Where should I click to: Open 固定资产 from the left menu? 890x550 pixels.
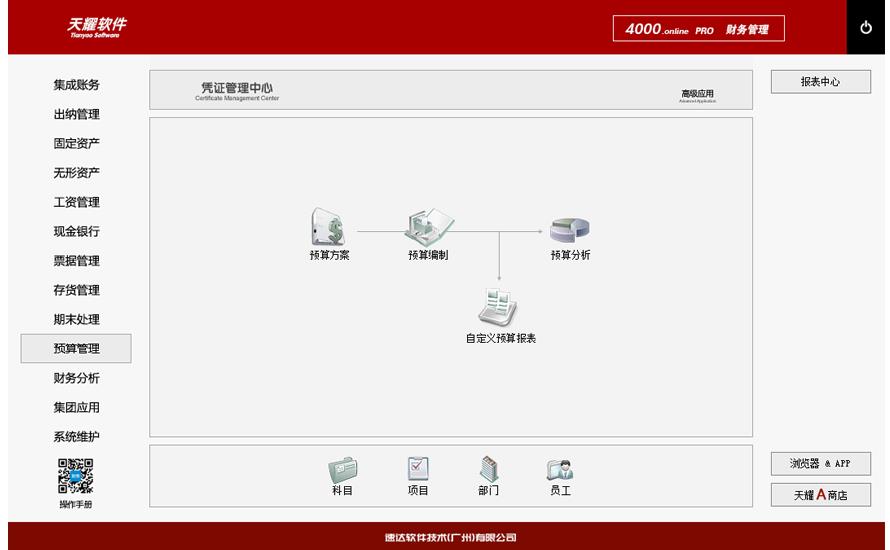pyautogui.click(x=76, y=144)
